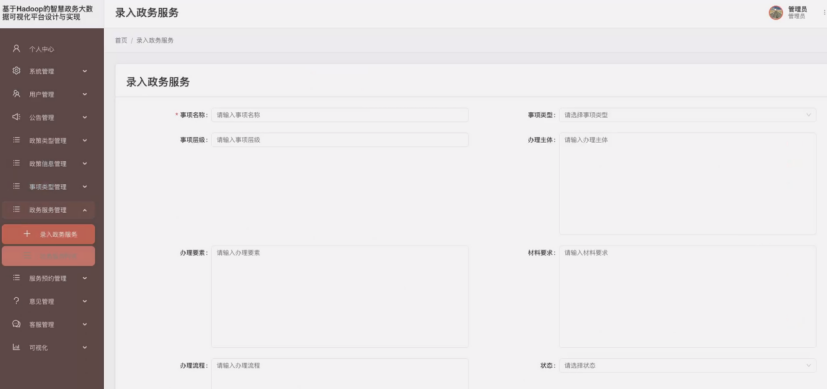Expand the 公告管理 menu chevron

coord(85,118)
